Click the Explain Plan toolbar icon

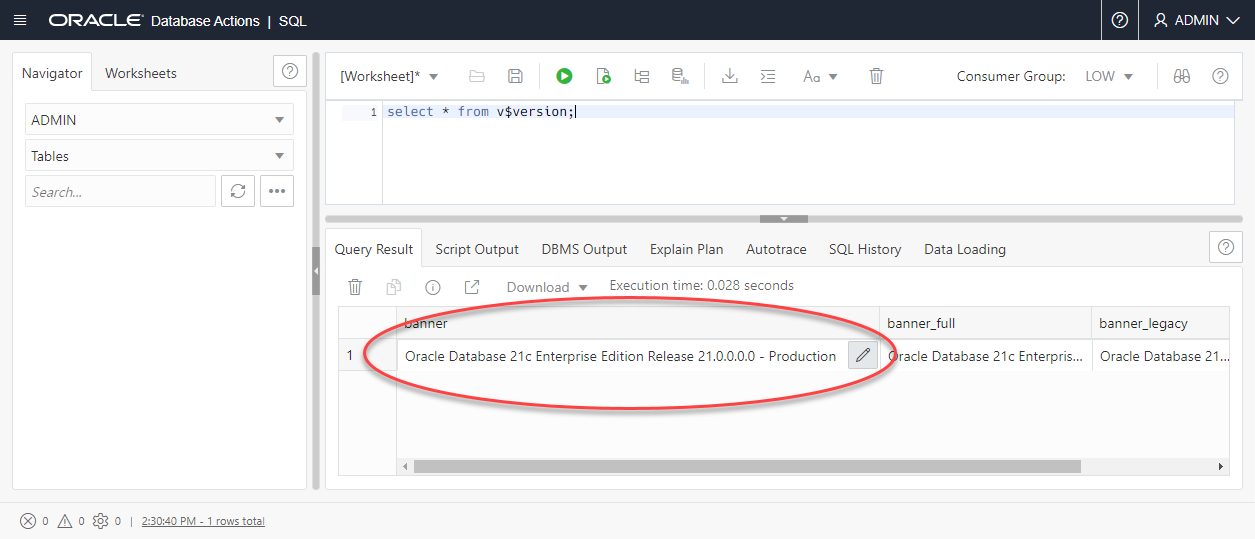(x=642, y=76)
